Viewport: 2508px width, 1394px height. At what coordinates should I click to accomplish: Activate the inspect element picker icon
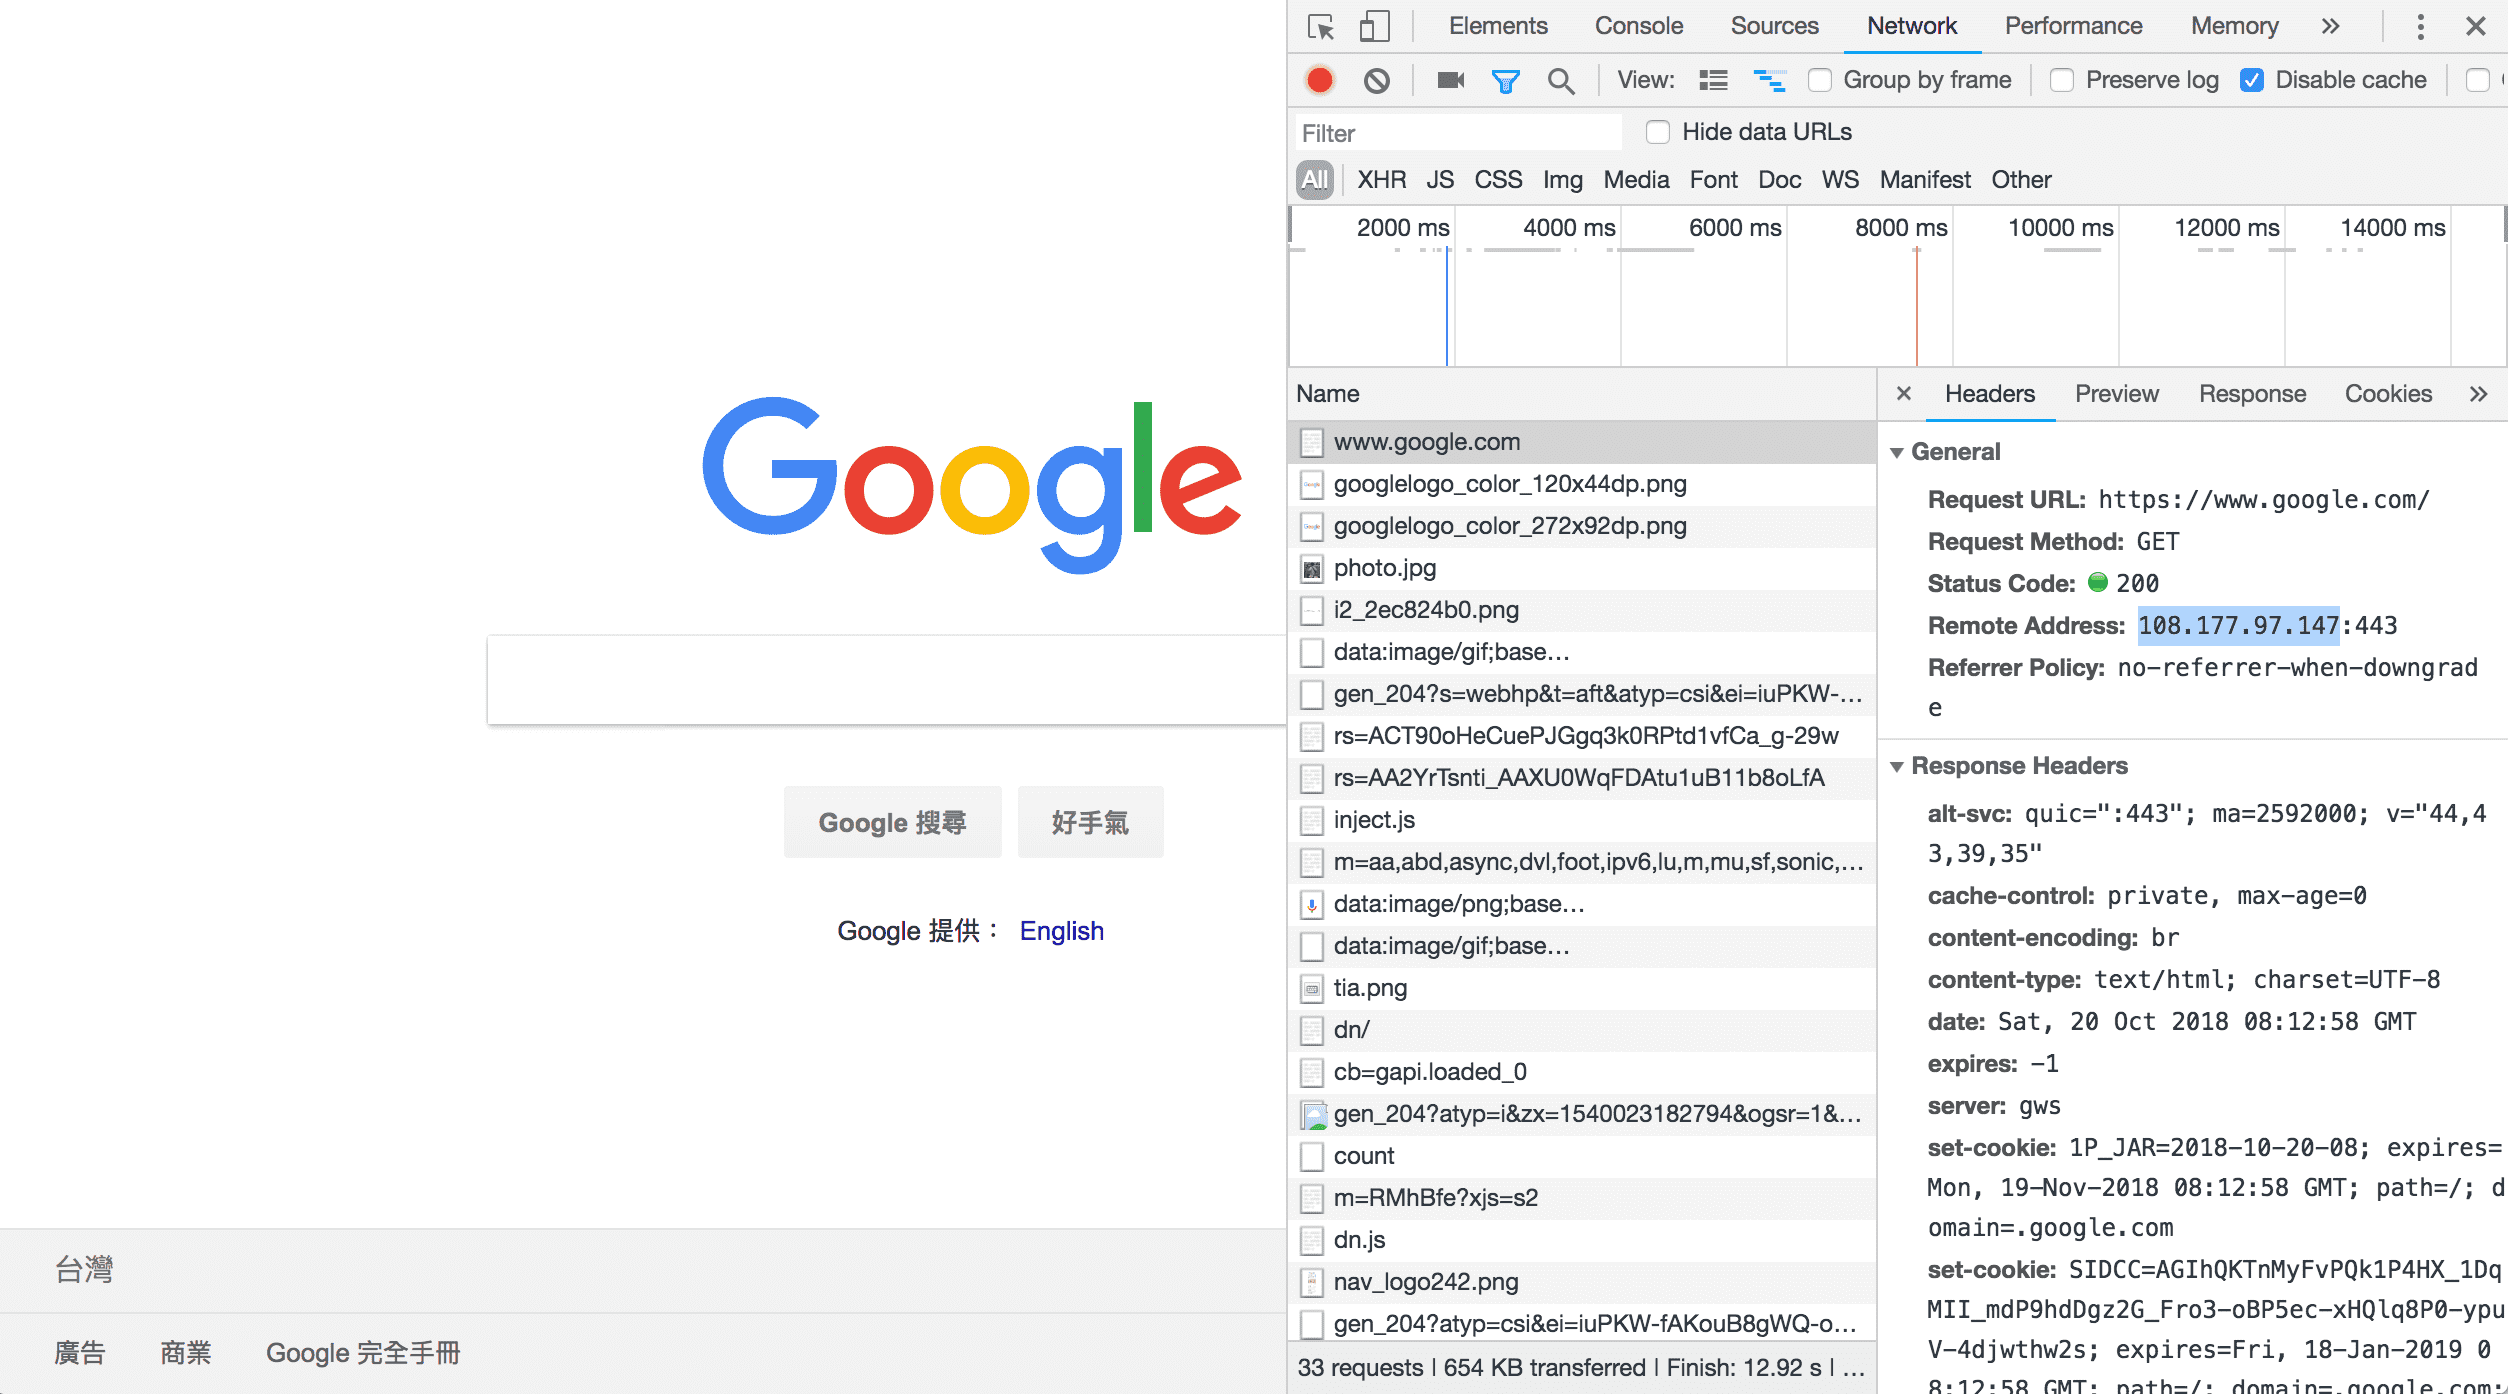(x=1321, y=26)
